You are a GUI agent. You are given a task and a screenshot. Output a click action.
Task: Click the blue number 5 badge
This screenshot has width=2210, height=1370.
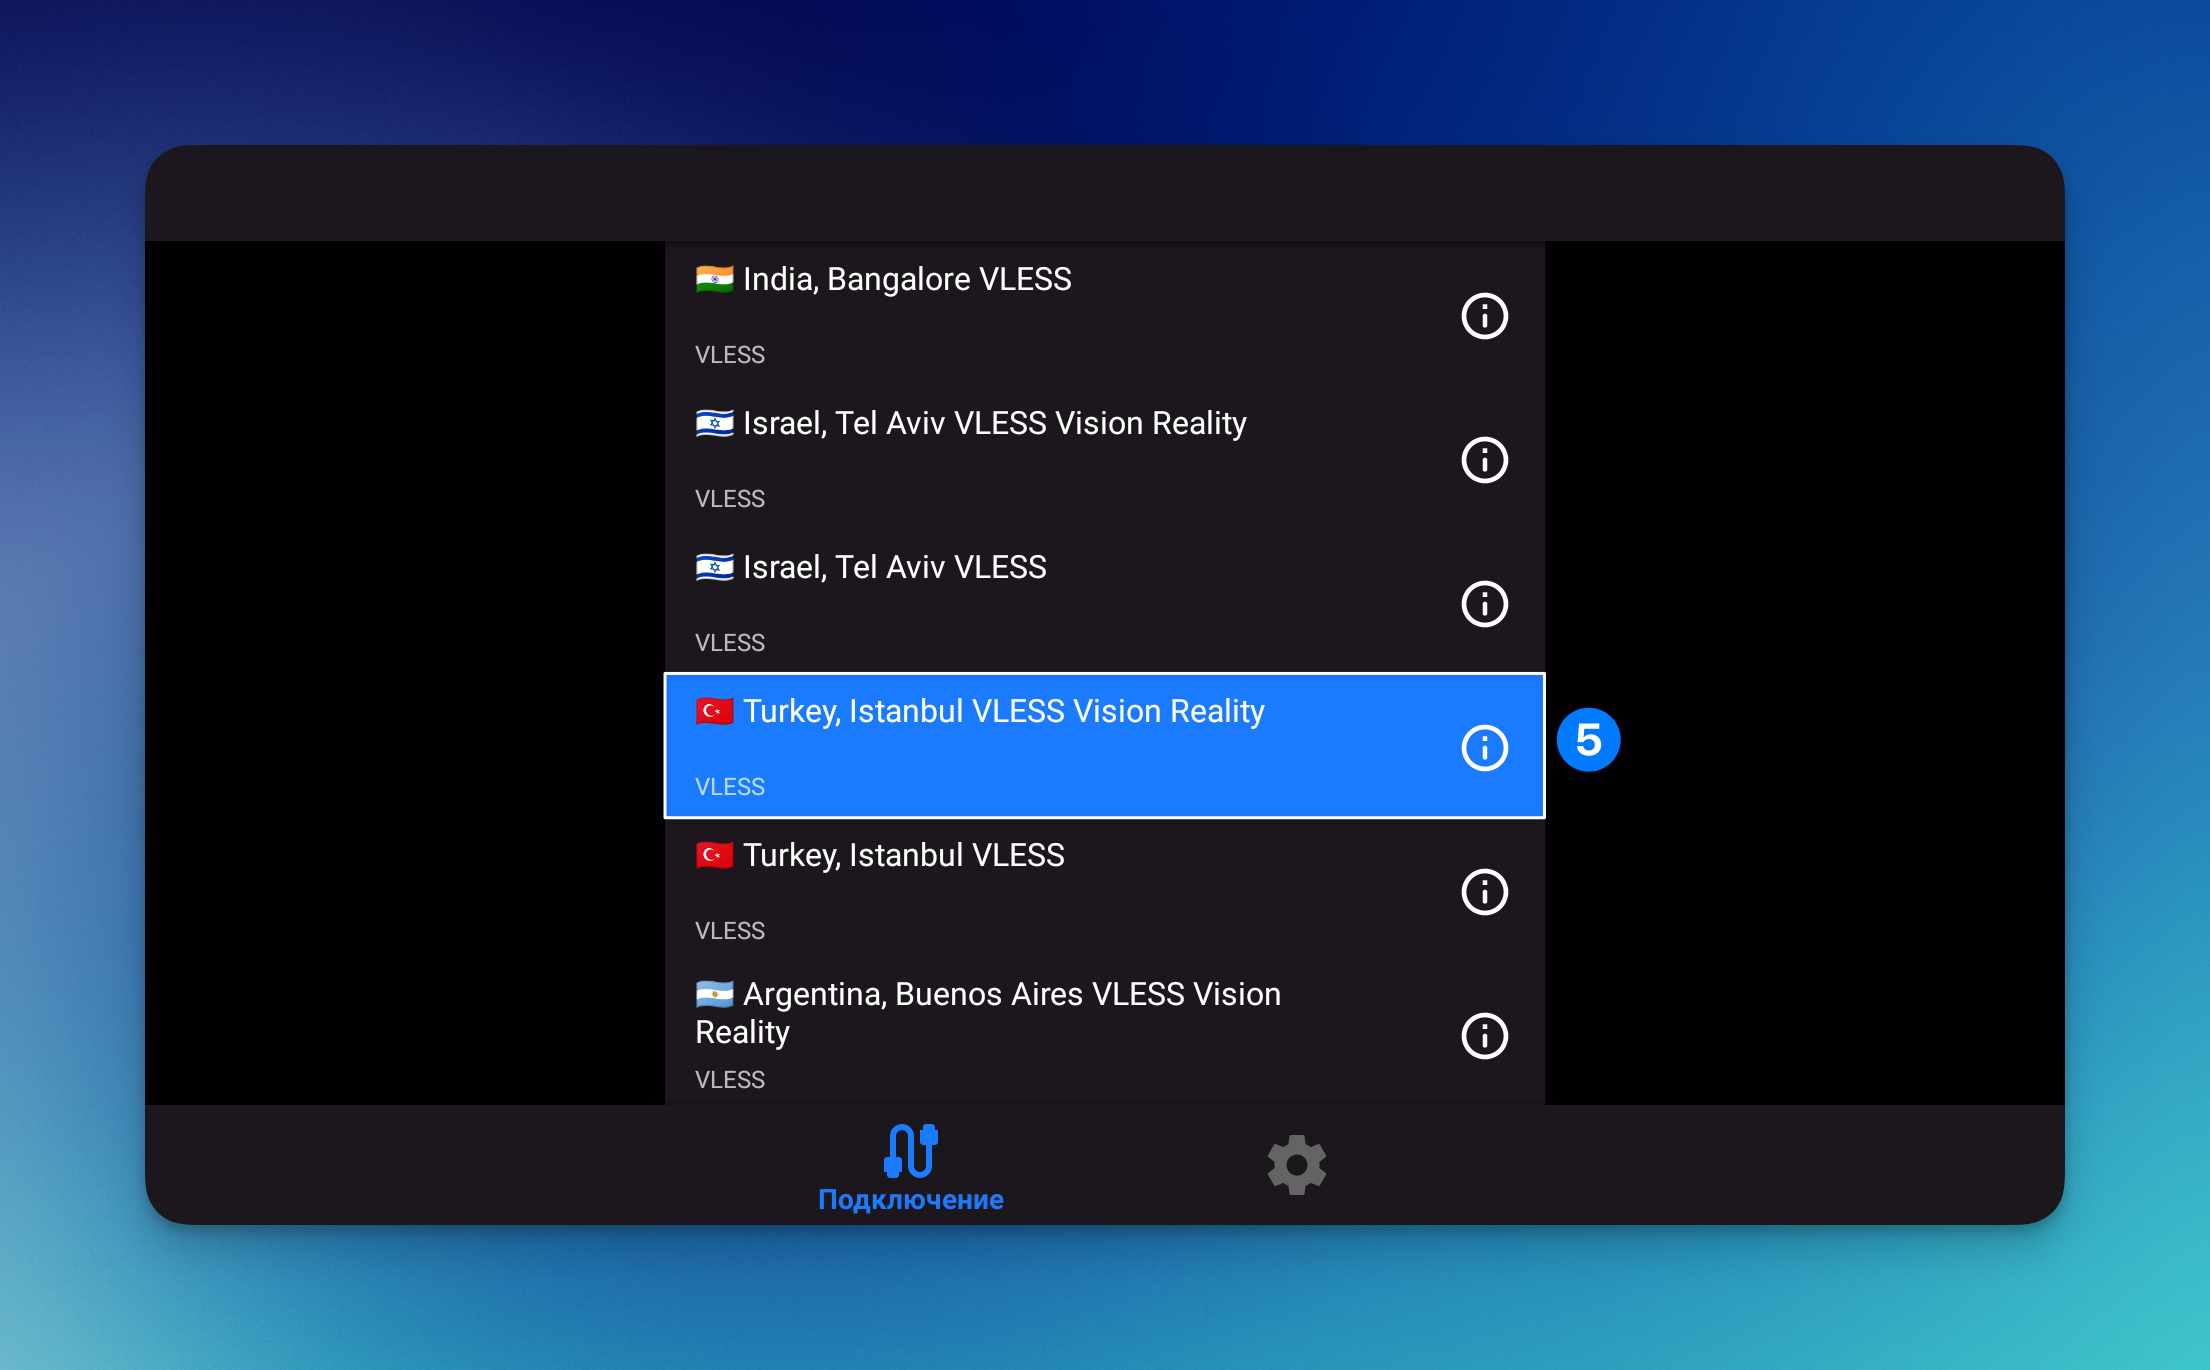pos(1588,740)
